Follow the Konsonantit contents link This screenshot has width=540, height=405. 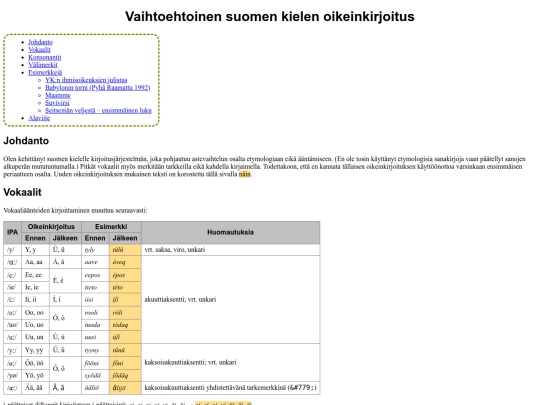click(45, 57)
